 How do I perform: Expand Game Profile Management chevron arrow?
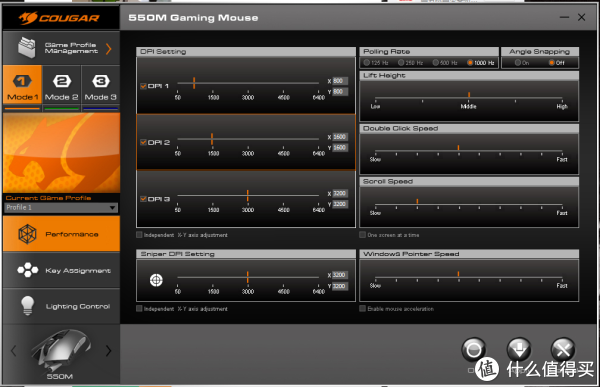[x=109, y=49]
